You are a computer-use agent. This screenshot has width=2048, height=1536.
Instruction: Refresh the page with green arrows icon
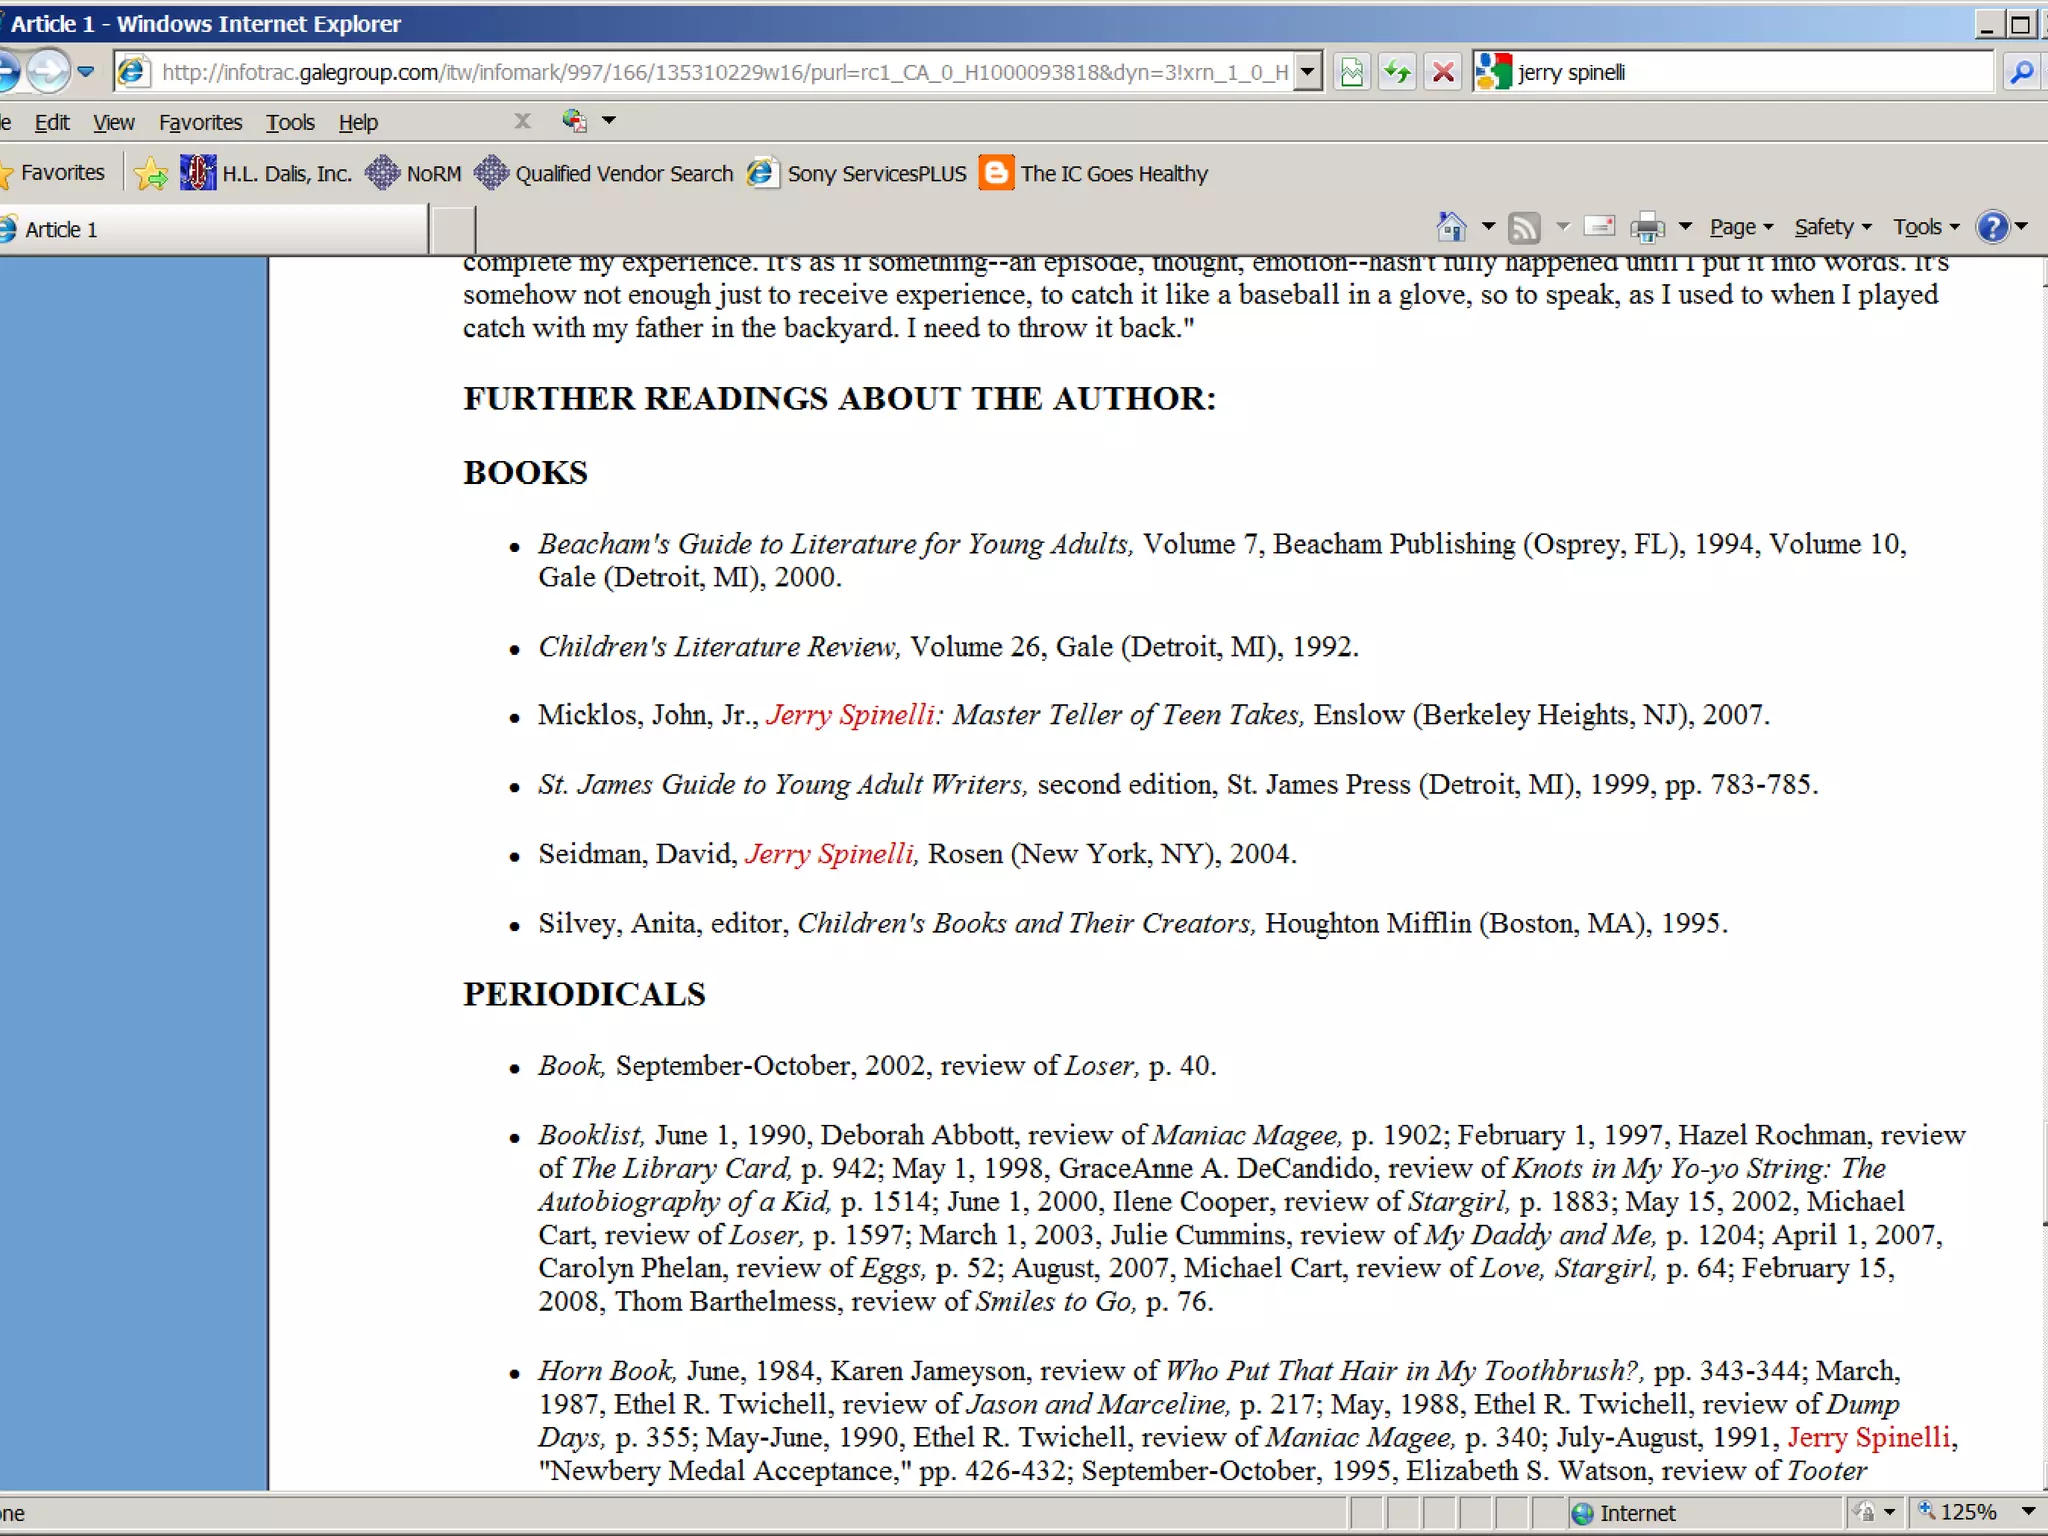(x=1397, y=72)
